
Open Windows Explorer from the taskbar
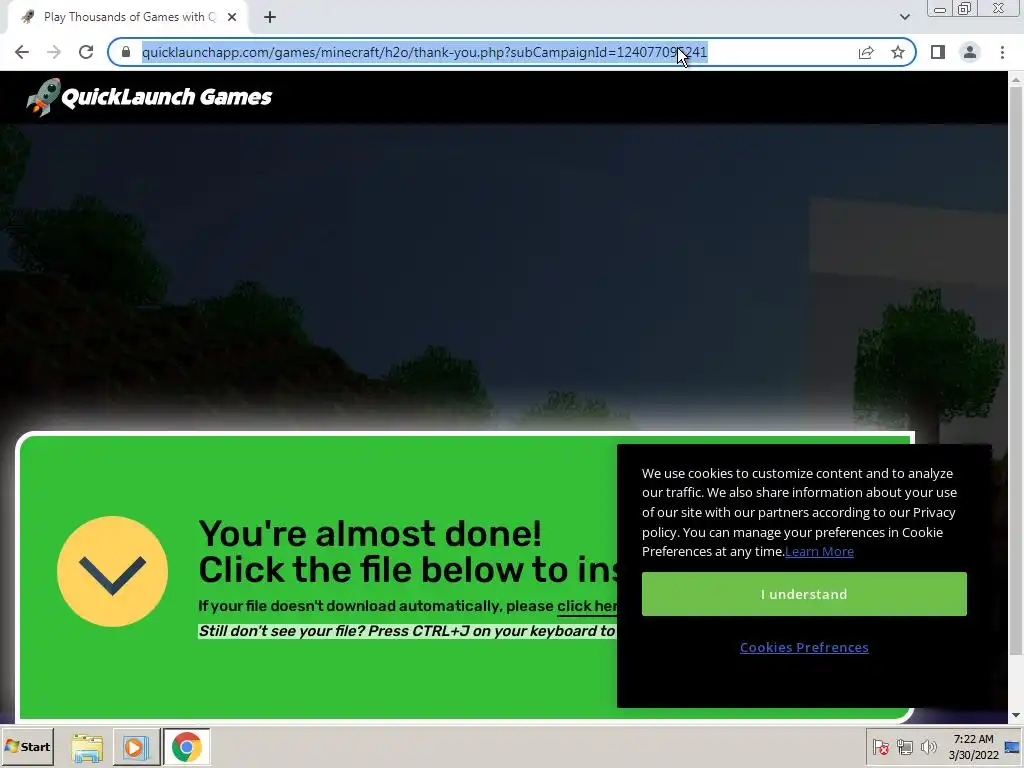point(87,747)
